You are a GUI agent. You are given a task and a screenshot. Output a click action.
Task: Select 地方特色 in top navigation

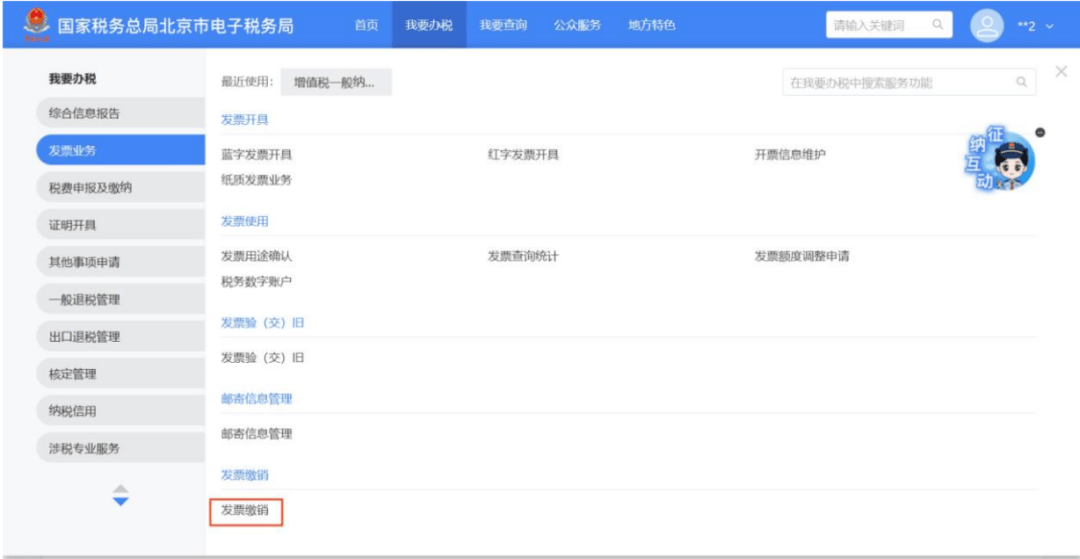click(651, 25)
